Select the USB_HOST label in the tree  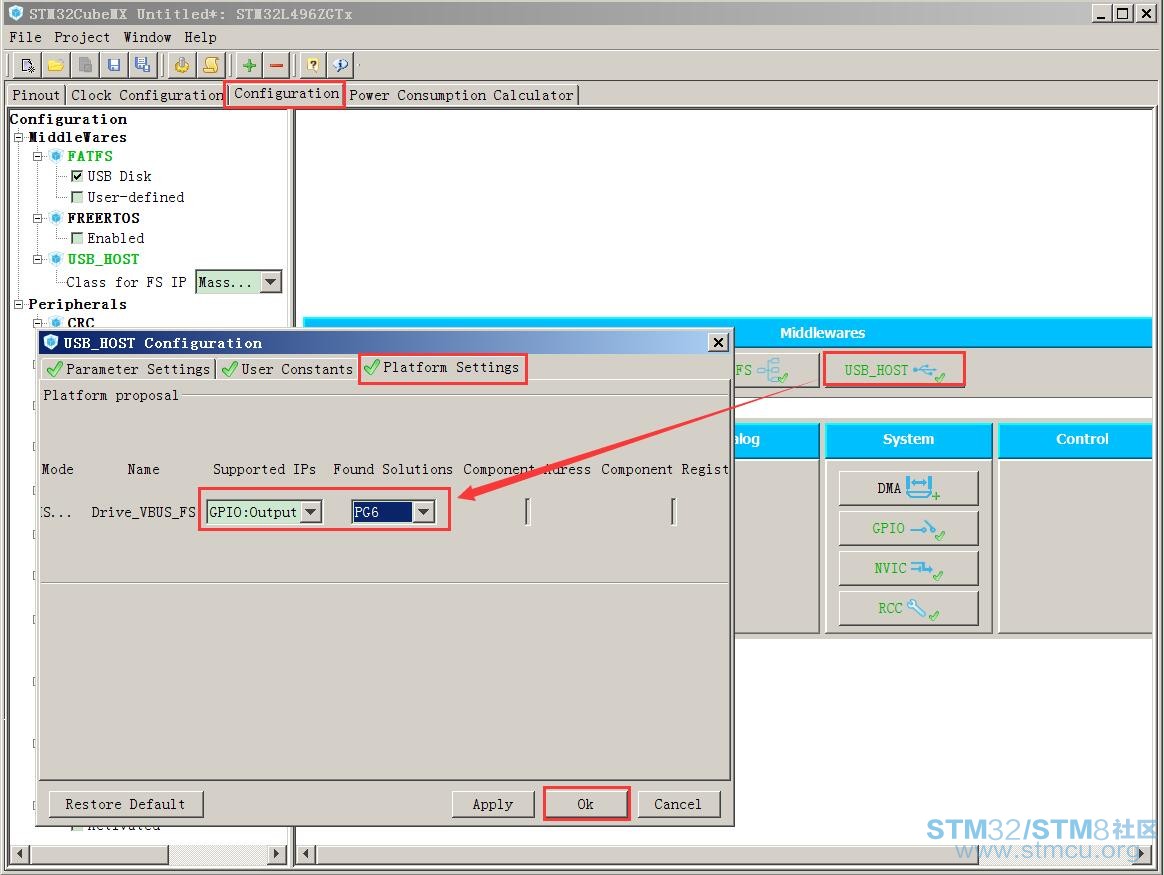point(103,259)
